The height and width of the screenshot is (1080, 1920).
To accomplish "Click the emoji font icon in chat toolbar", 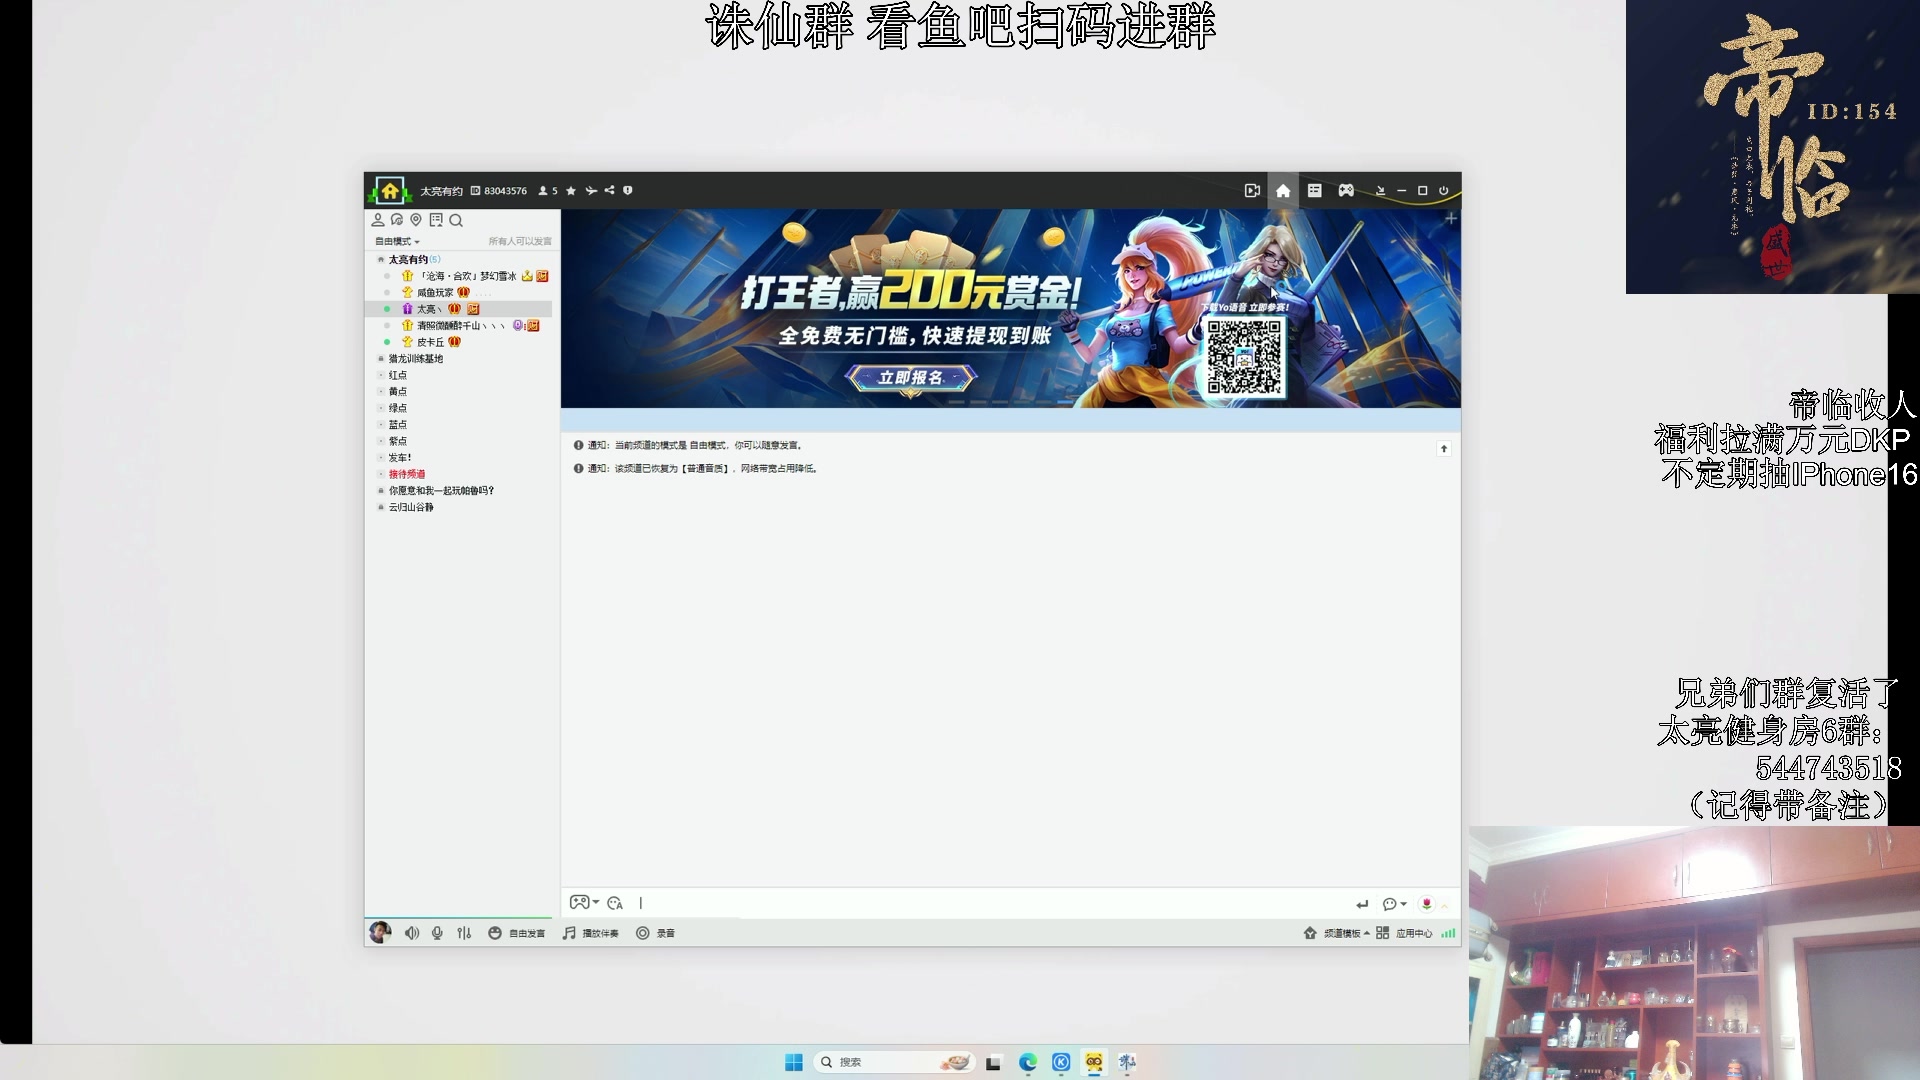I will coord(615,903).
